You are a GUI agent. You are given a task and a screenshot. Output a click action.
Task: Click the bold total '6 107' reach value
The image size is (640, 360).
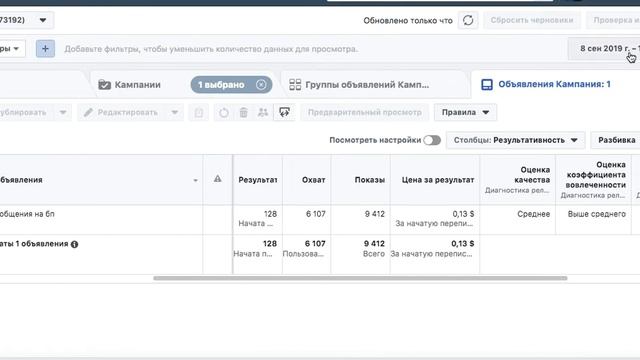click(315, 244)
